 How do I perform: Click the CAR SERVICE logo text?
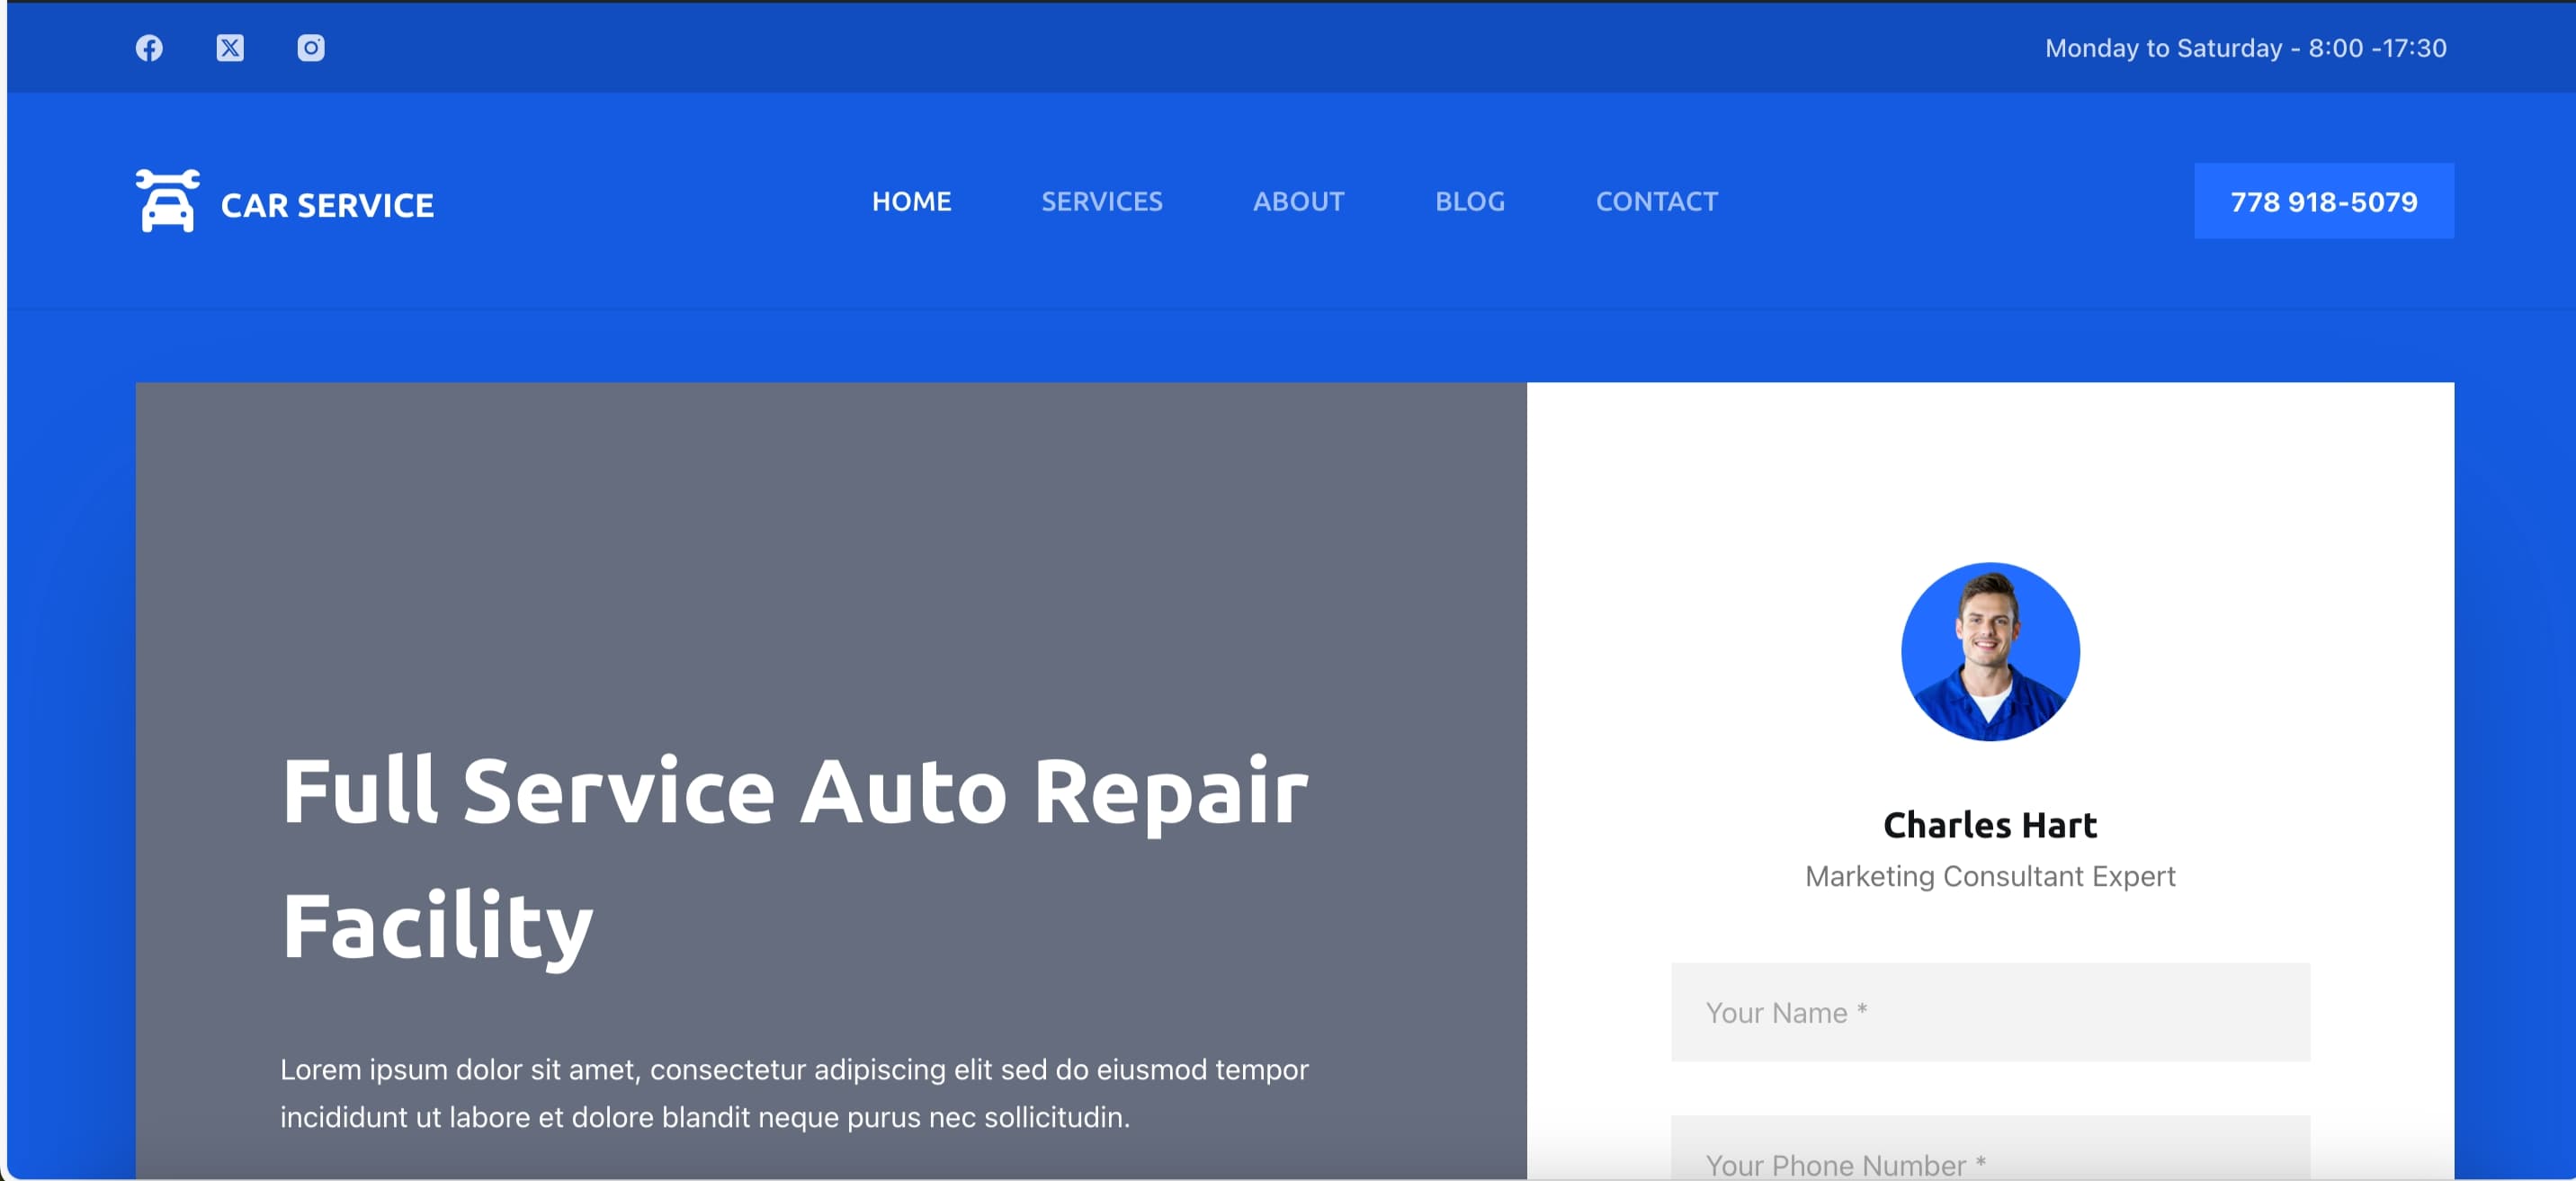[x=327, y=205]
